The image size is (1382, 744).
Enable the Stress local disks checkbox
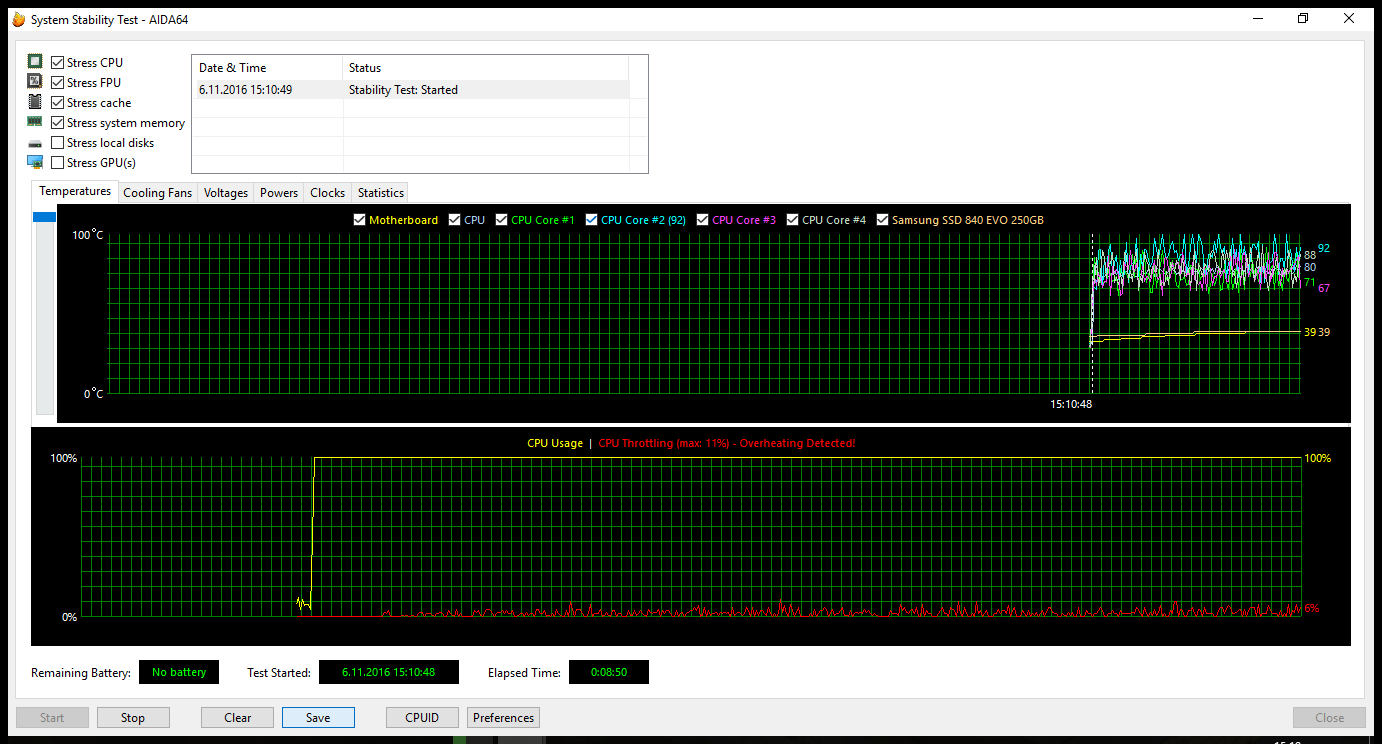(57, 142)
